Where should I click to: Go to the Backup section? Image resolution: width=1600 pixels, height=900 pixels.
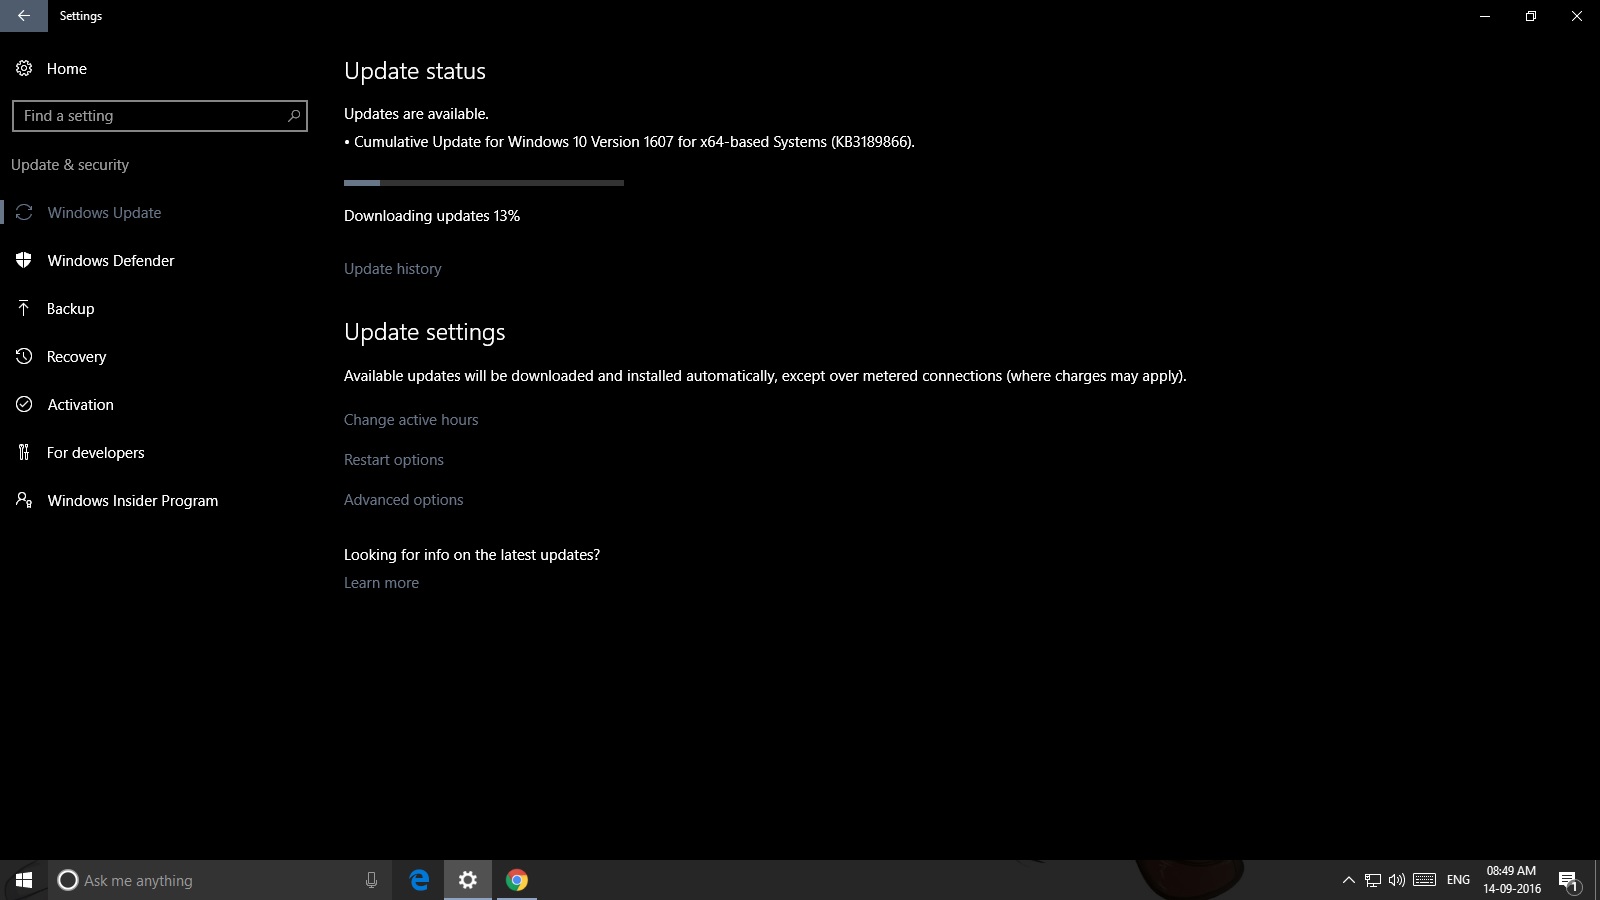(x=70, y=308)
